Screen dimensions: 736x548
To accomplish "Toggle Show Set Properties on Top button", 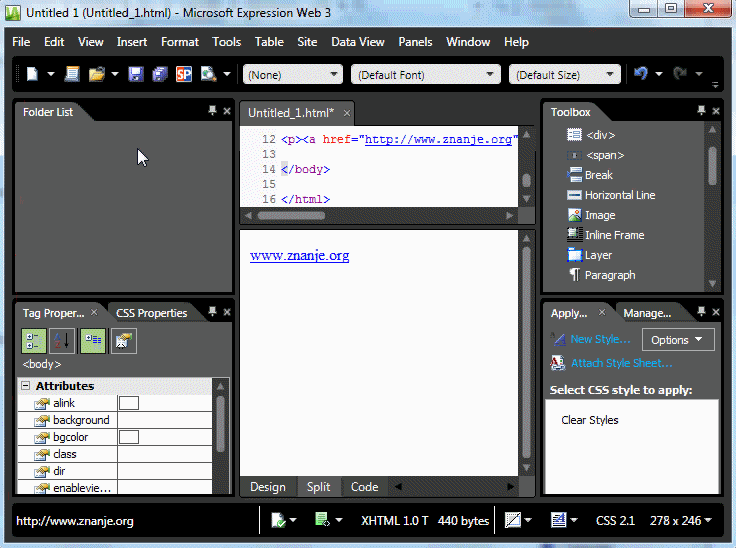I will click(92, 341).
